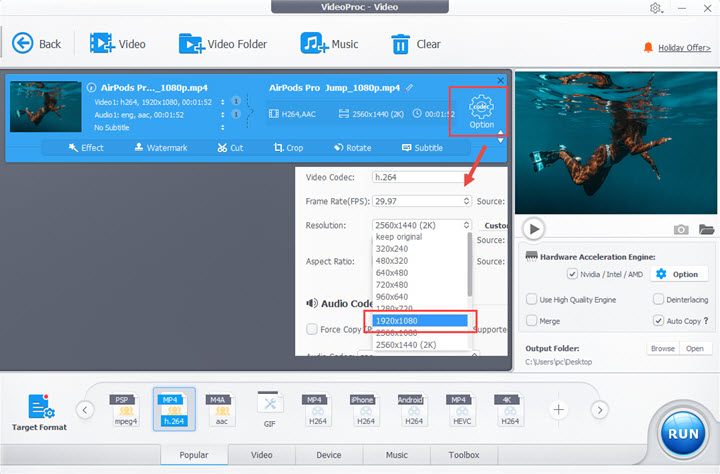Enable Use High Quality Engine
The image size is (720, 474).
point(531,299)
